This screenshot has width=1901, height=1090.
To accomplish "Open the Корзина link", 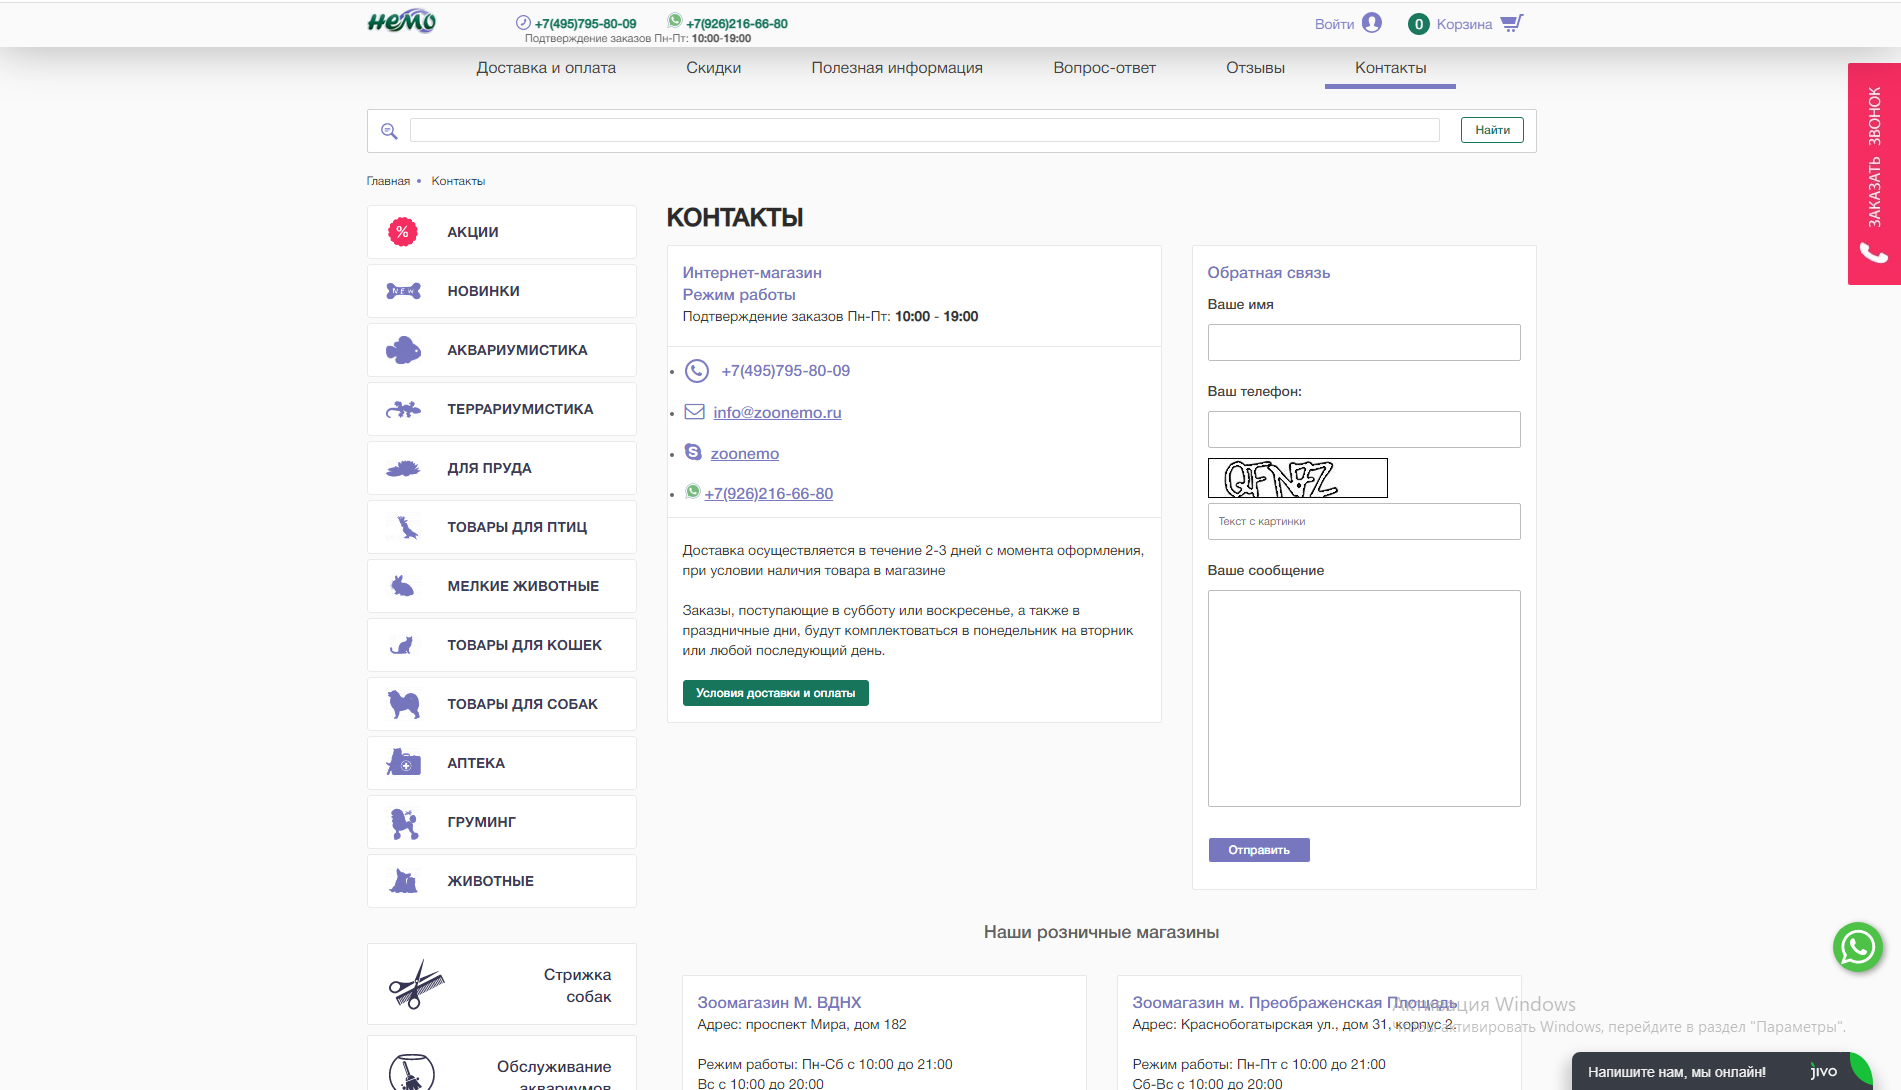I will point(1464,24).
